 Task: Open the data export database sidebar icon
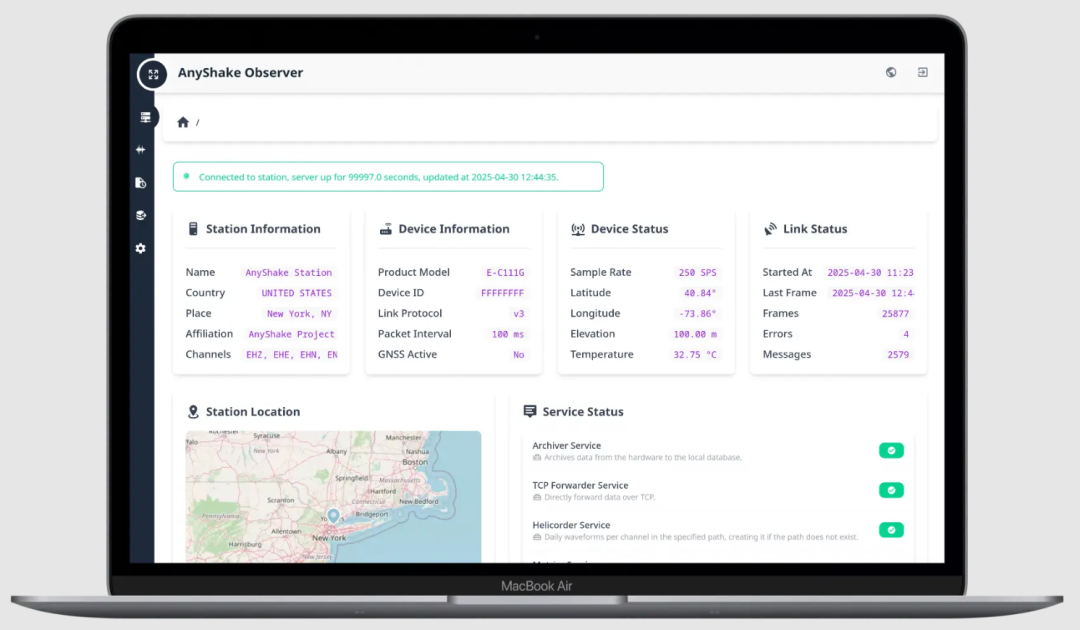click(141, 216)
